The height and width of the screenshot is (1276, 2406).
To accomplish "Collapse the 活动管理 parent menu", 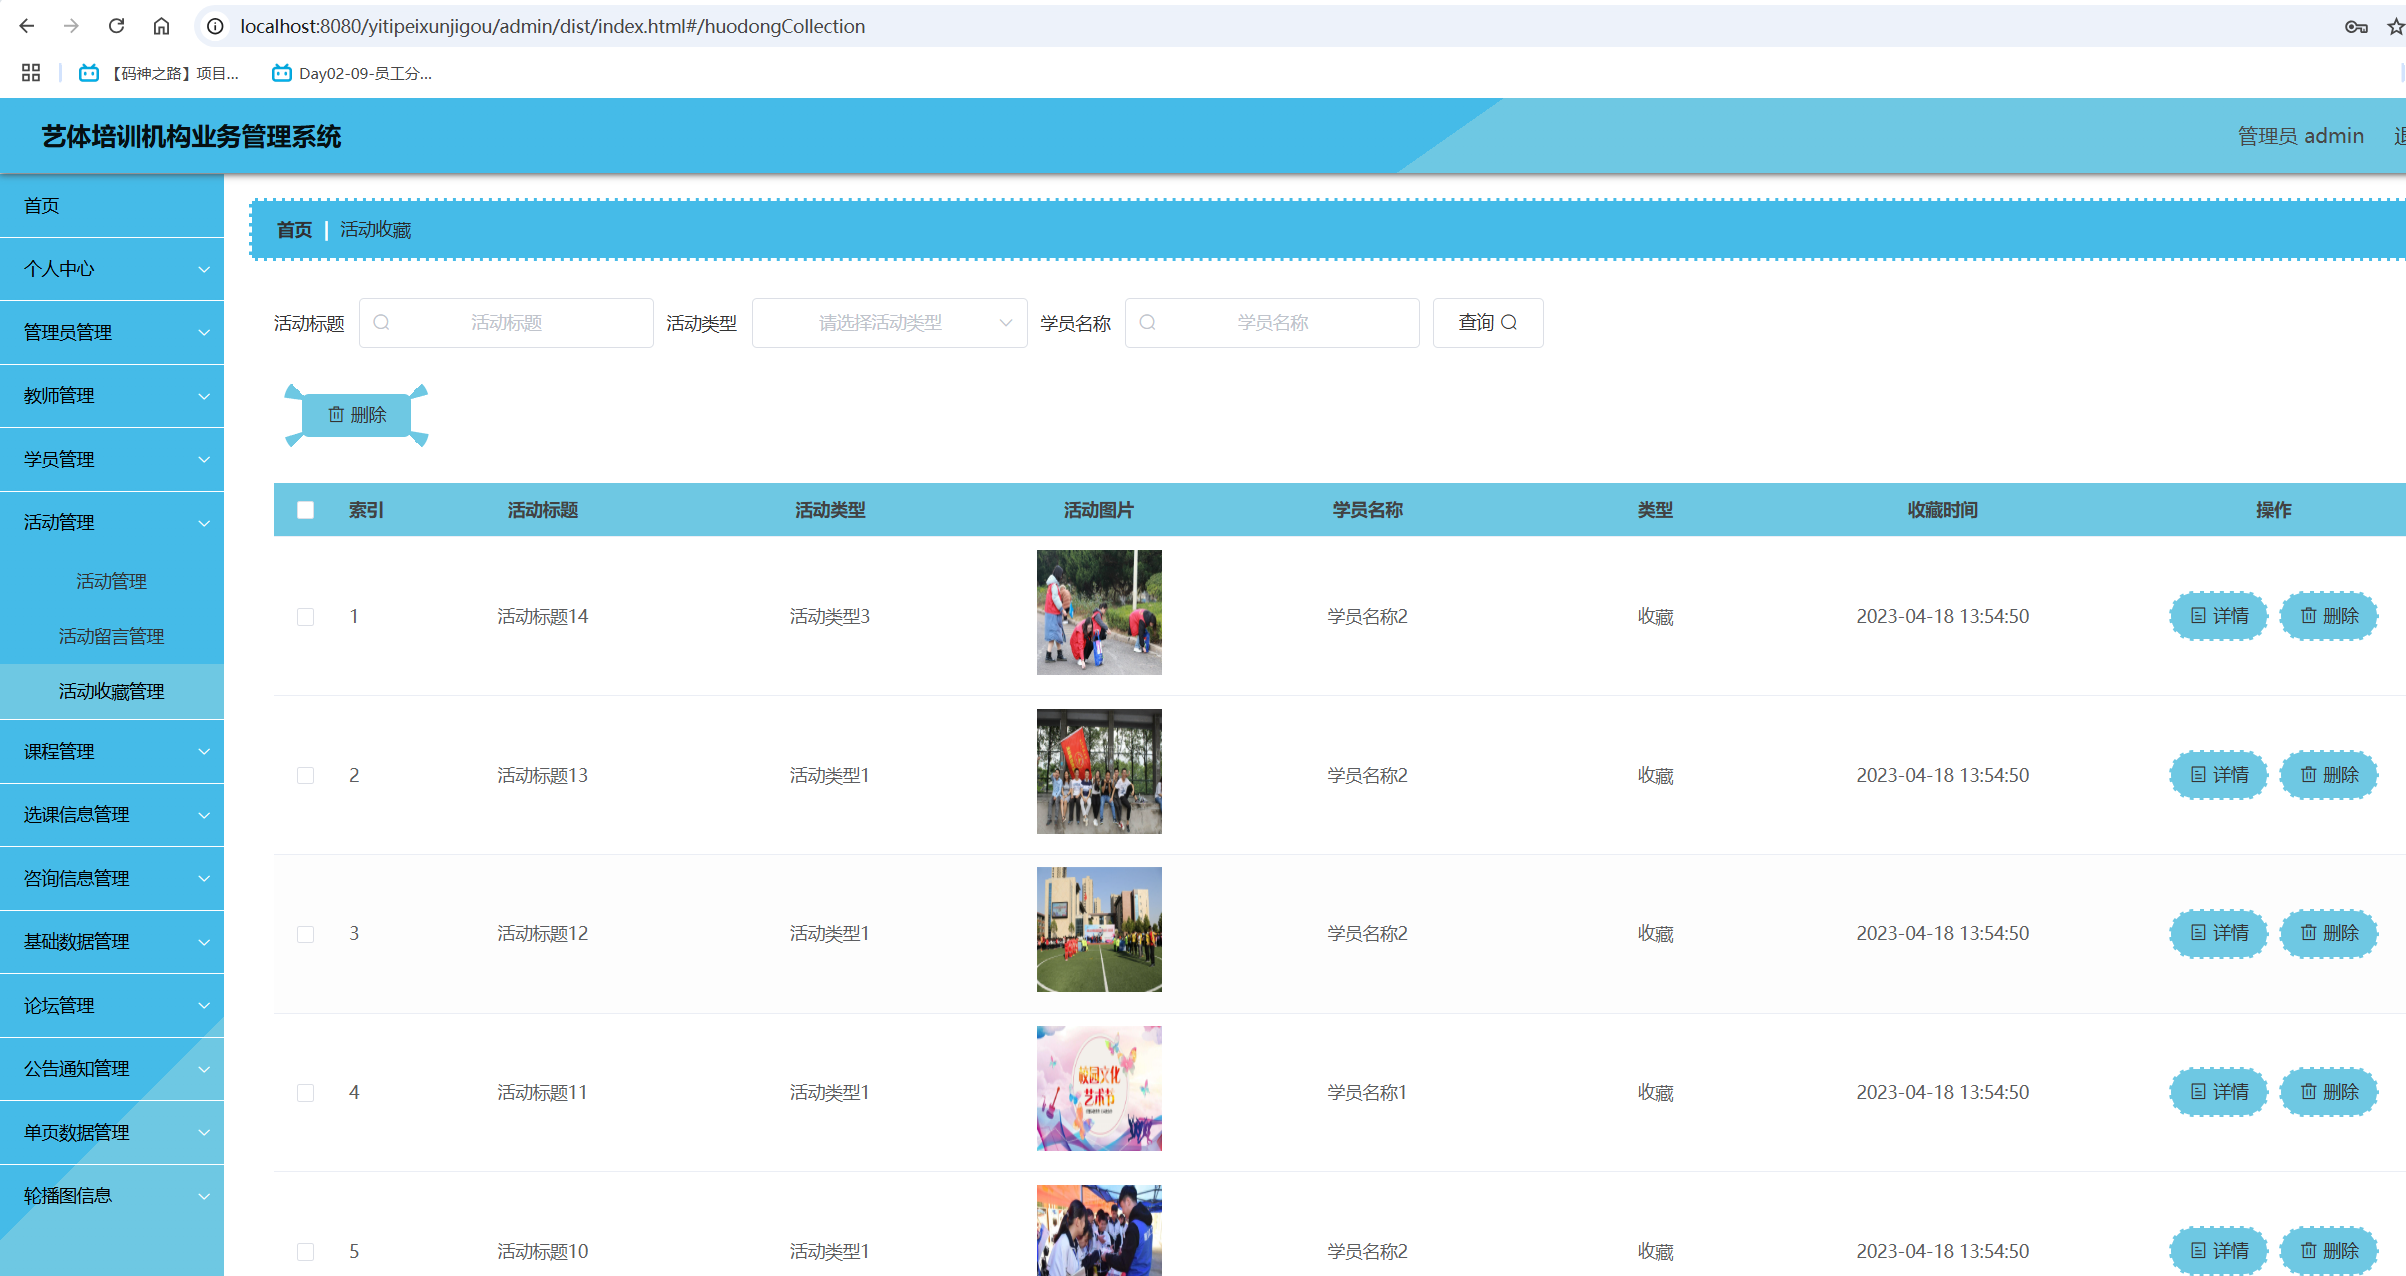I will click(112, 523).
